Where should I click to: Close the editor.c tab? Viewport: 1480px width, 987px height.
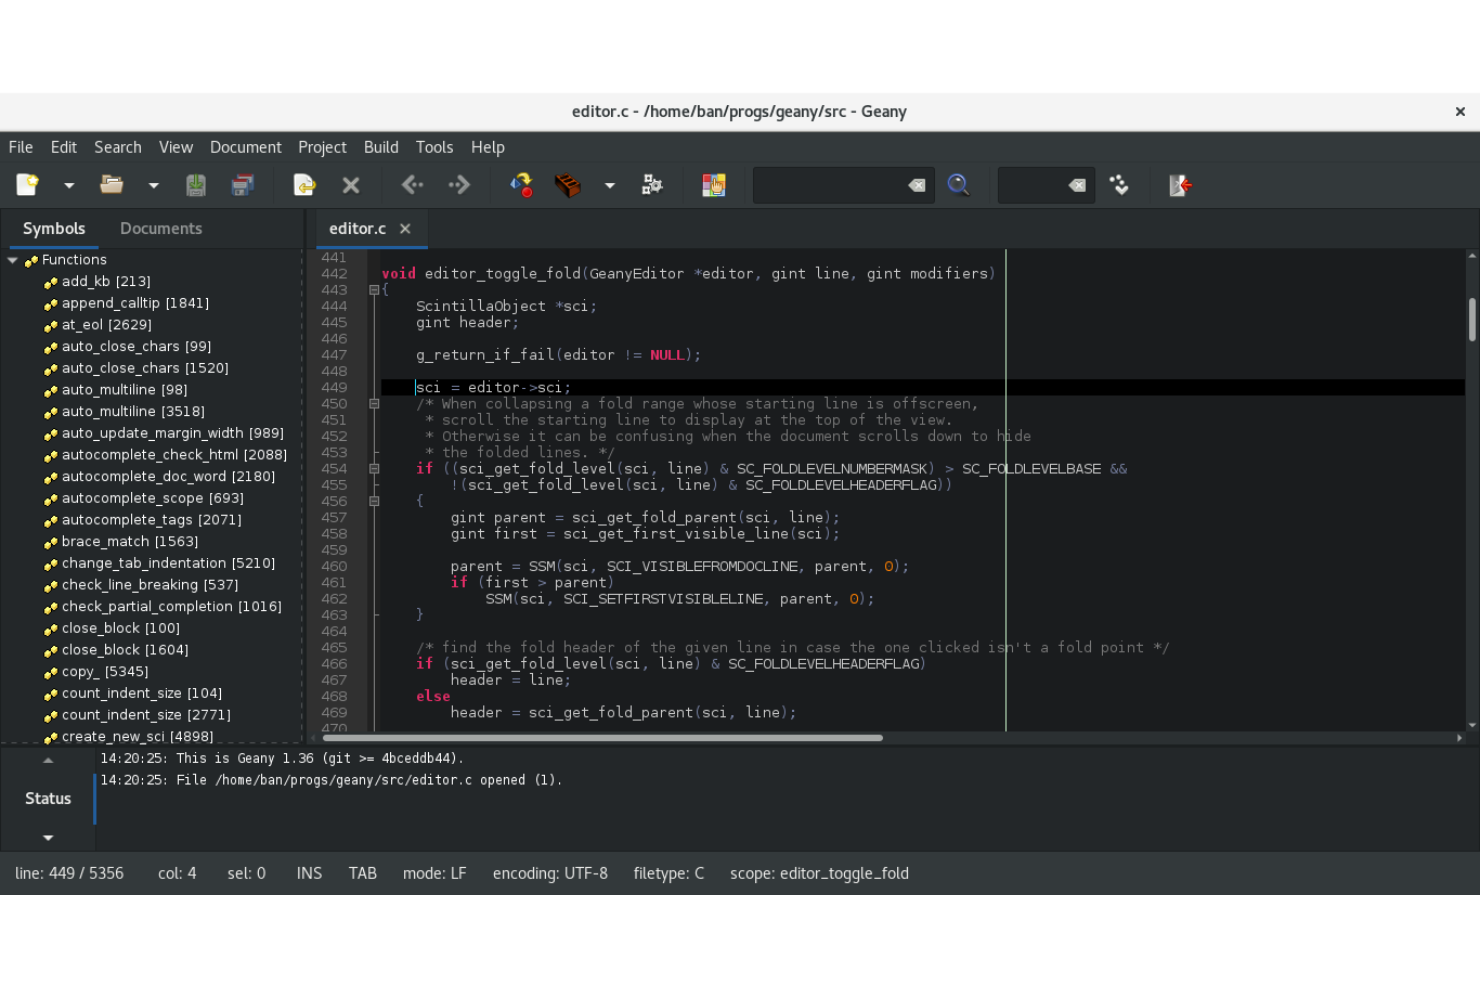click(405, 229)
